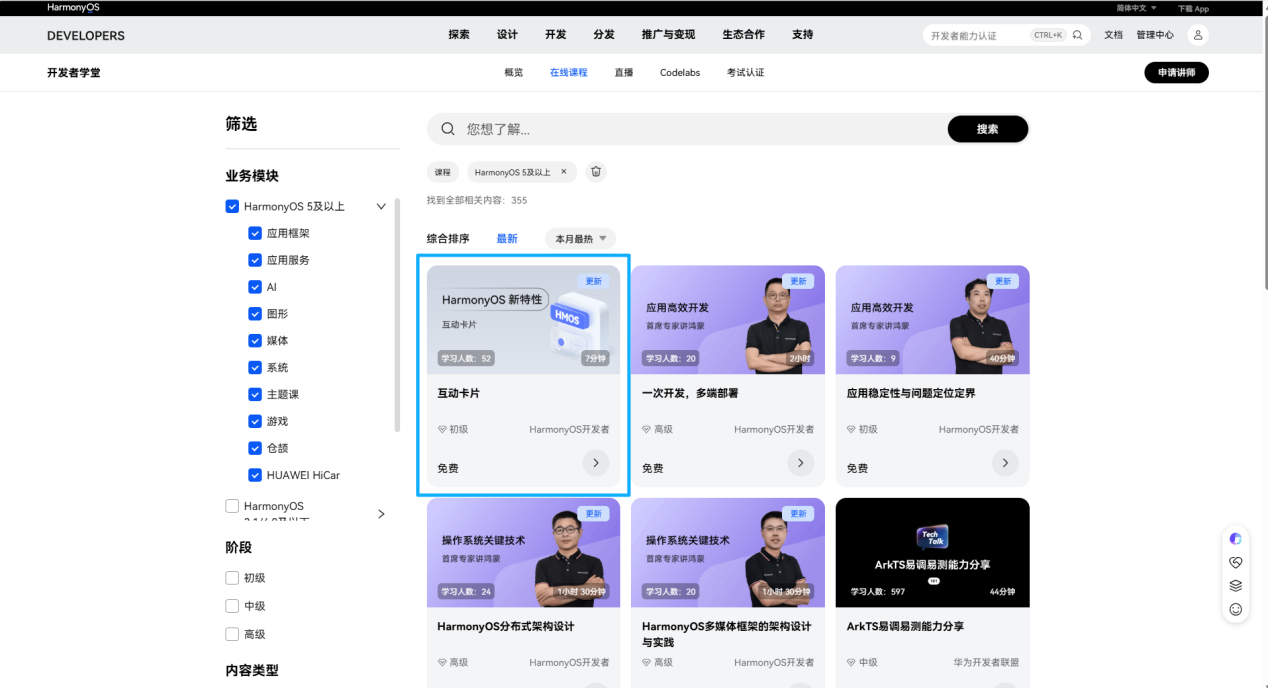The width and height of the screenshot is (1268, 688).
Task: Open the 文档 link
Action: [1114, 35]
